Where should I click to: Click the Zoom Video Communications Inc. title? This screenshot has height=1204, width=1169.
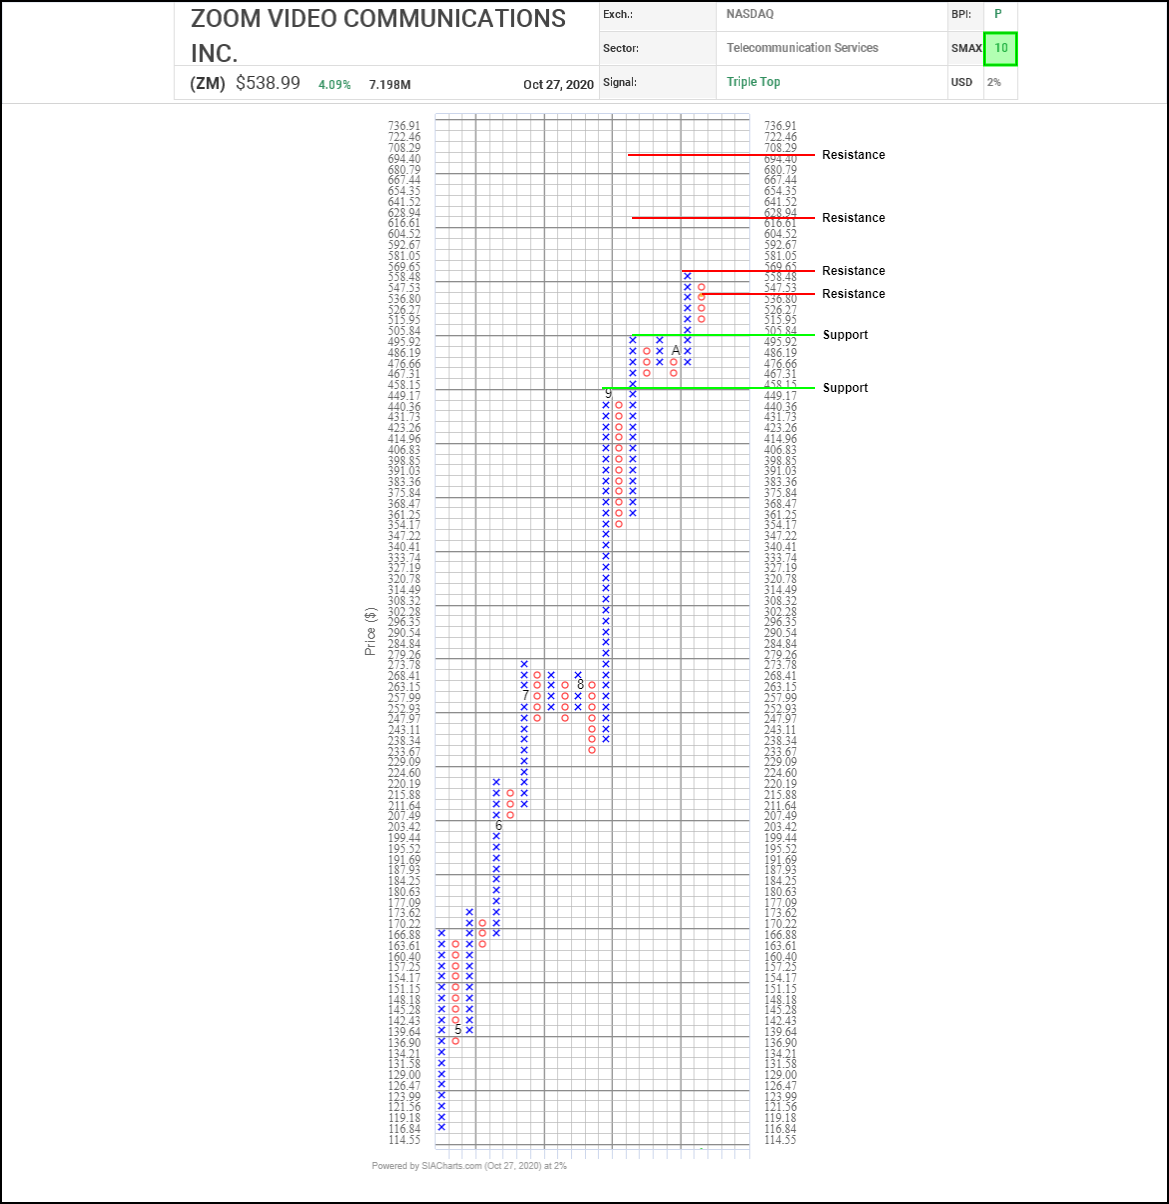click(378, 35)
